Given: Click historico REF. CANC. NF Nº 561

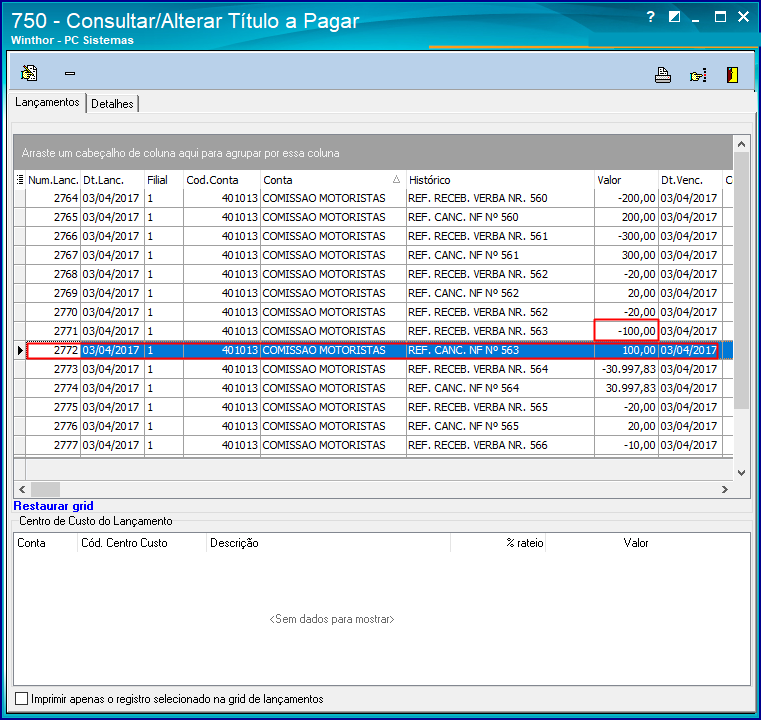Looking at the screenshot, I should point(463,255).
